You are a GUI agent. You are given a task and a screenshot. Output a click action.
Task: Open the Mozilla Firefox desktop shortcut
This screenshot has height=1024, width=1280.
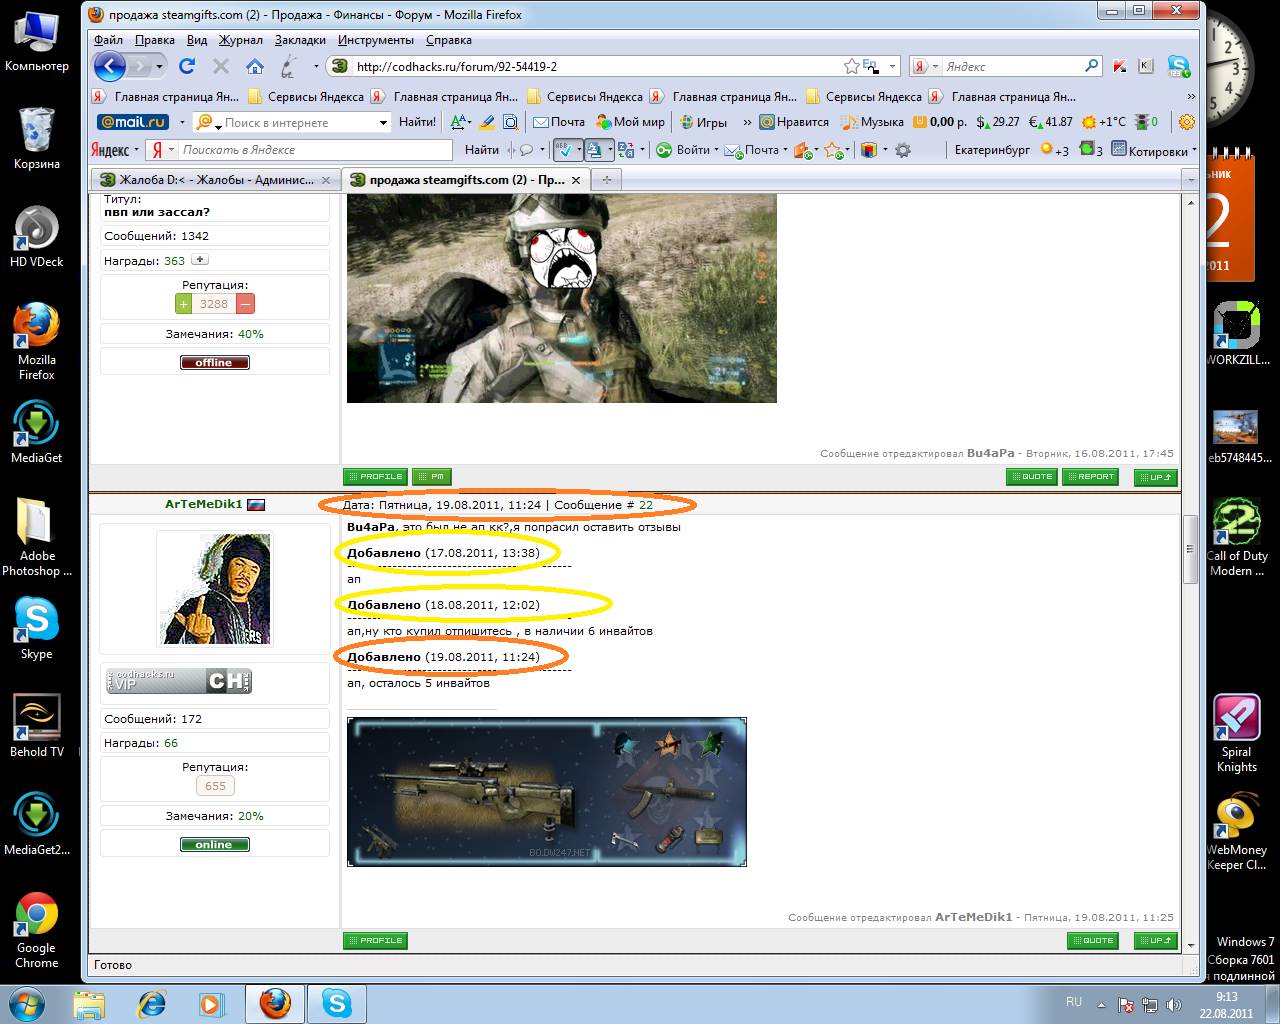tap(36, 342)
